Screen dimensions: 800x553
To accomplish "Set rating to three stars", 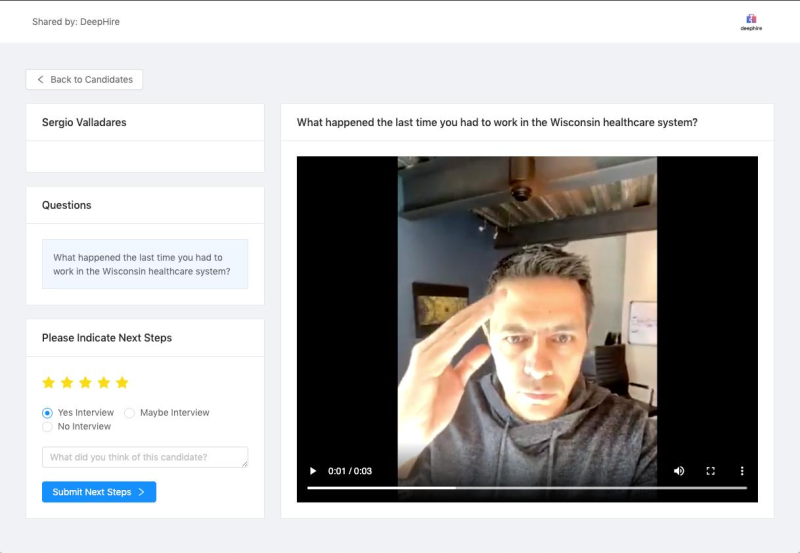I will point(85,383).
